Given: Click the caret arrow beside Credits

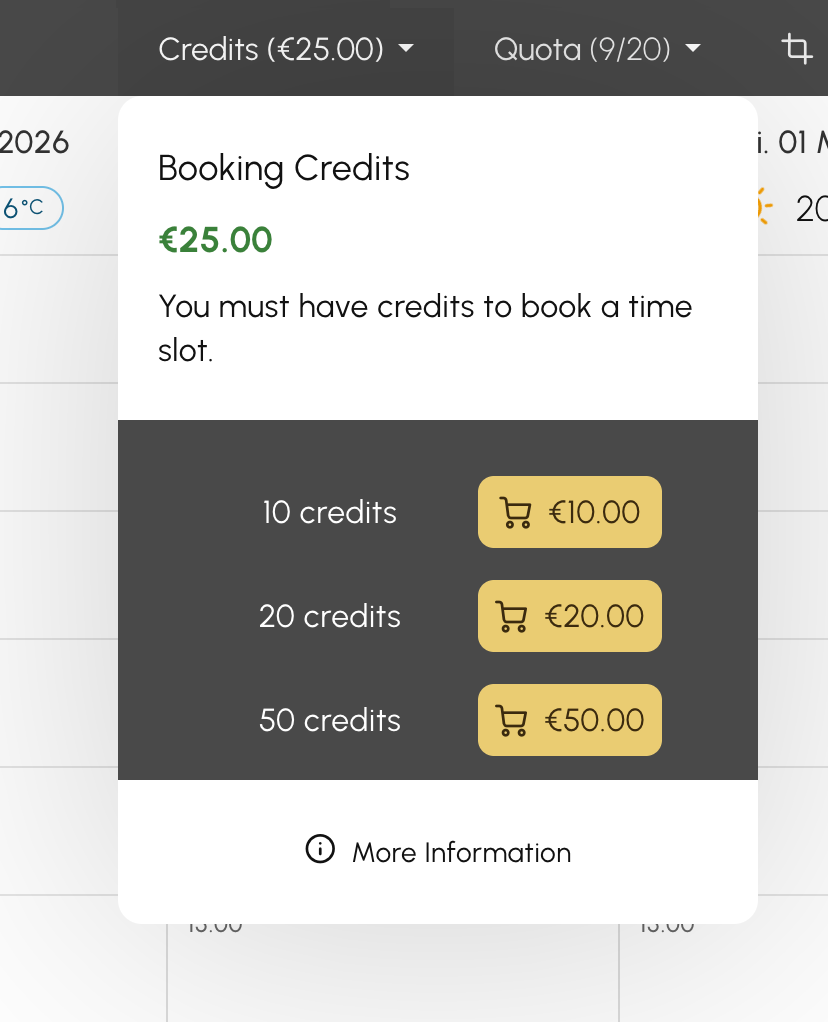Looking at the screenshot, I should coord(406,49).
